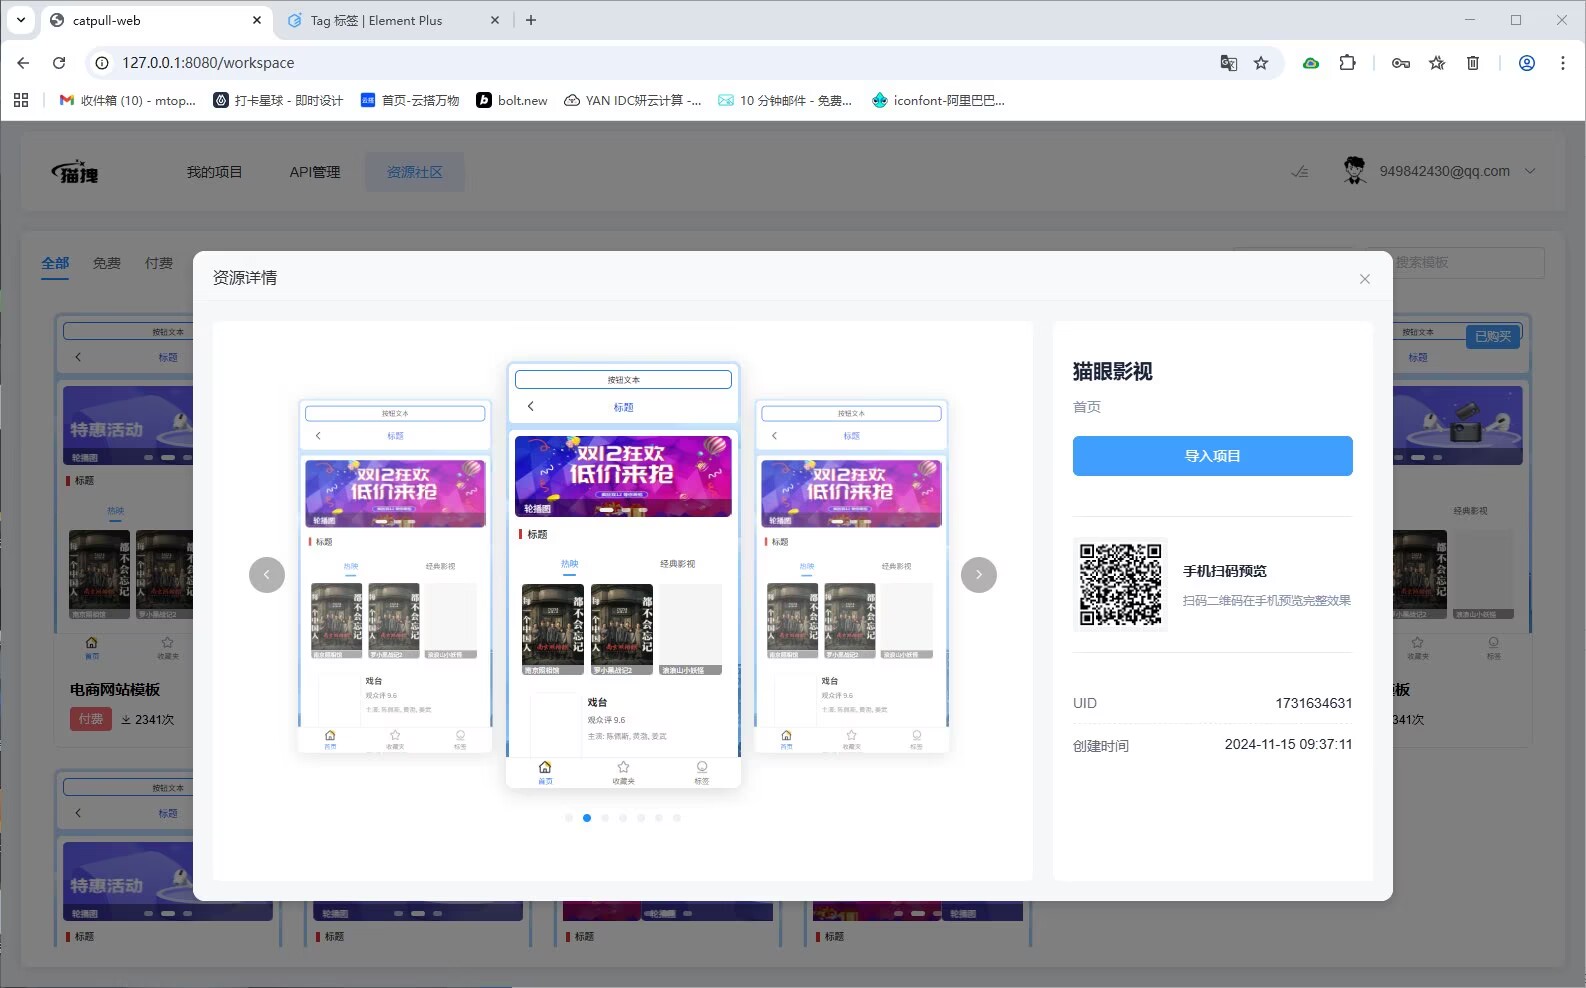Open Chrome's three-dot menu
This screenshot has height=988, width=1586.
point(1562,63)
